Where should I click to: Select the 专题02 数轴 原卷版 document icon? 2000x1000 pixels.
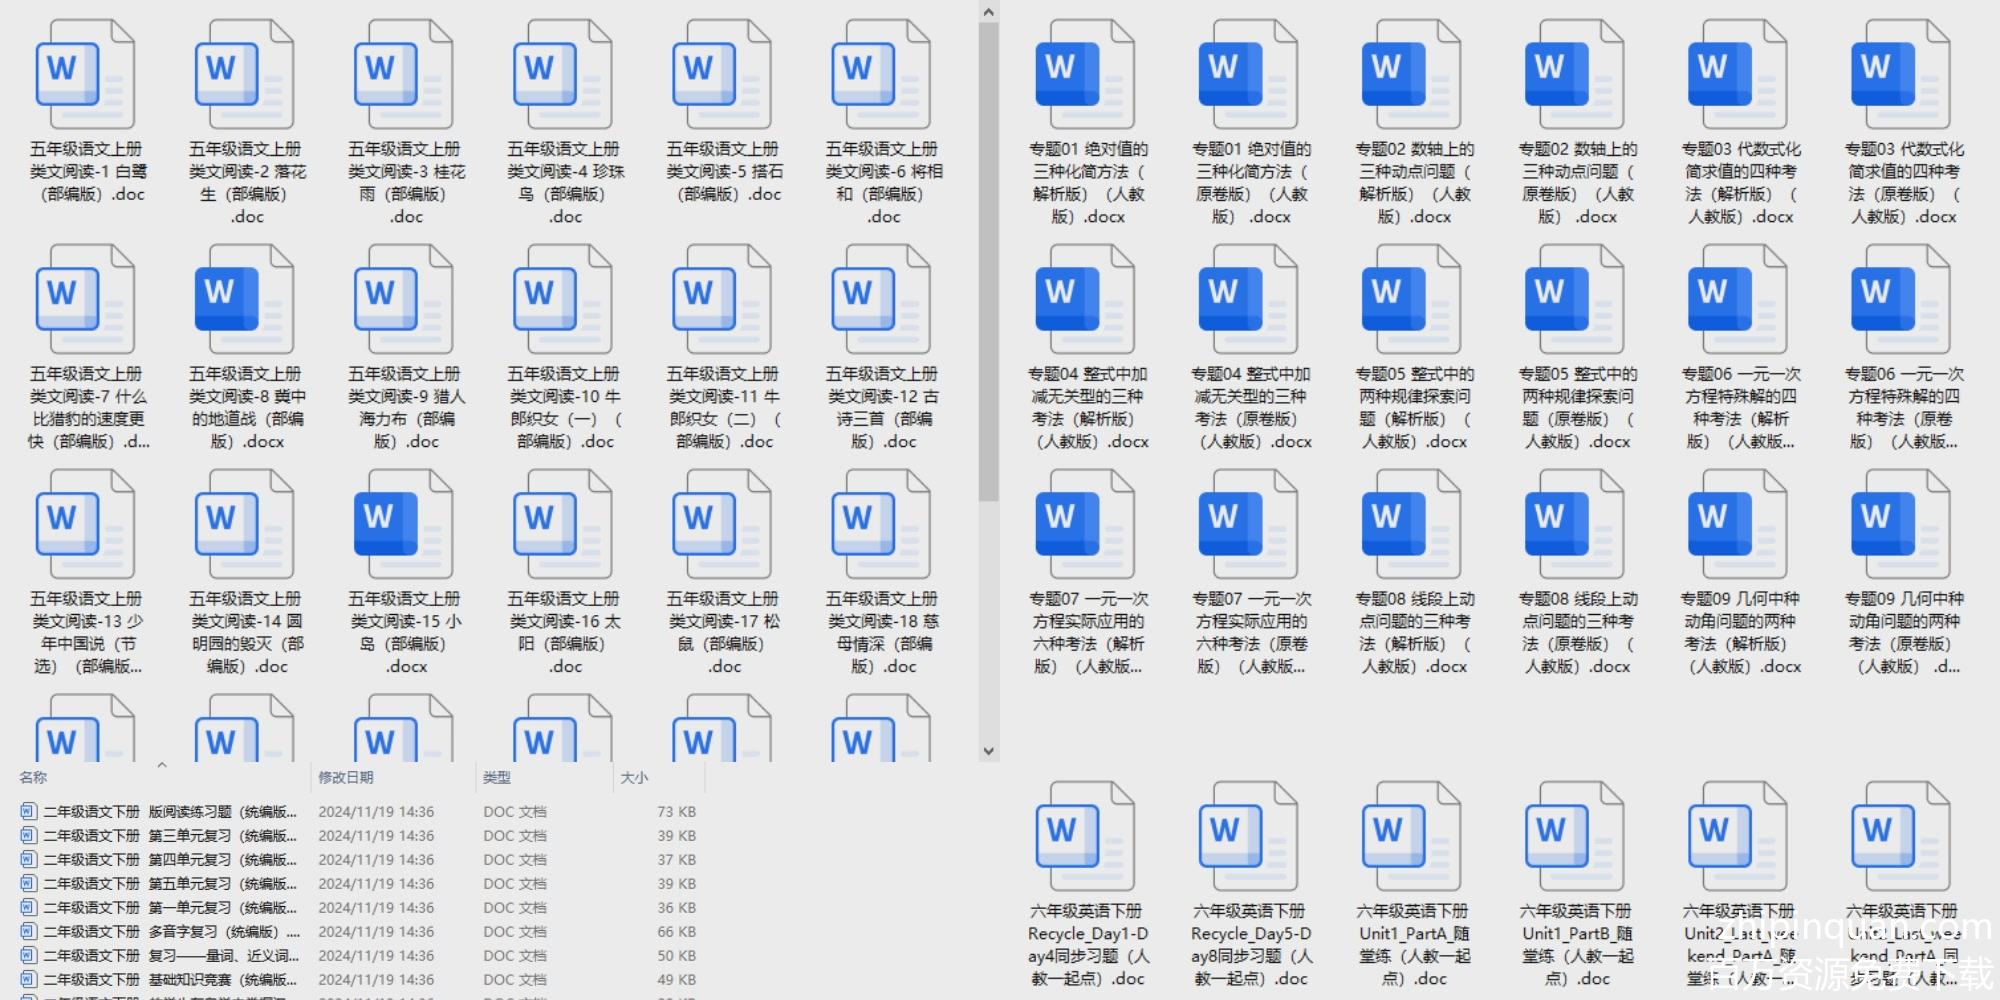click(1575, 75)
